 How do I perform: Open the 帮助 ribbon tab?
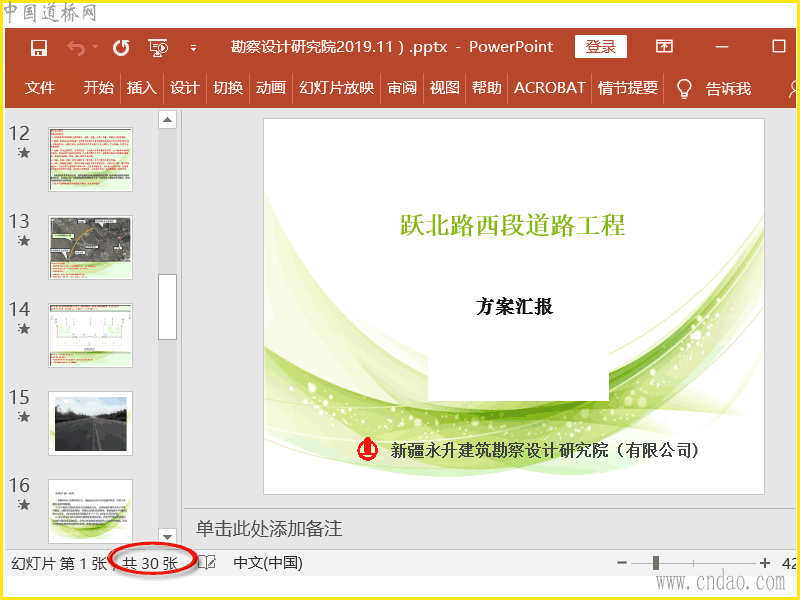[486, 88]
